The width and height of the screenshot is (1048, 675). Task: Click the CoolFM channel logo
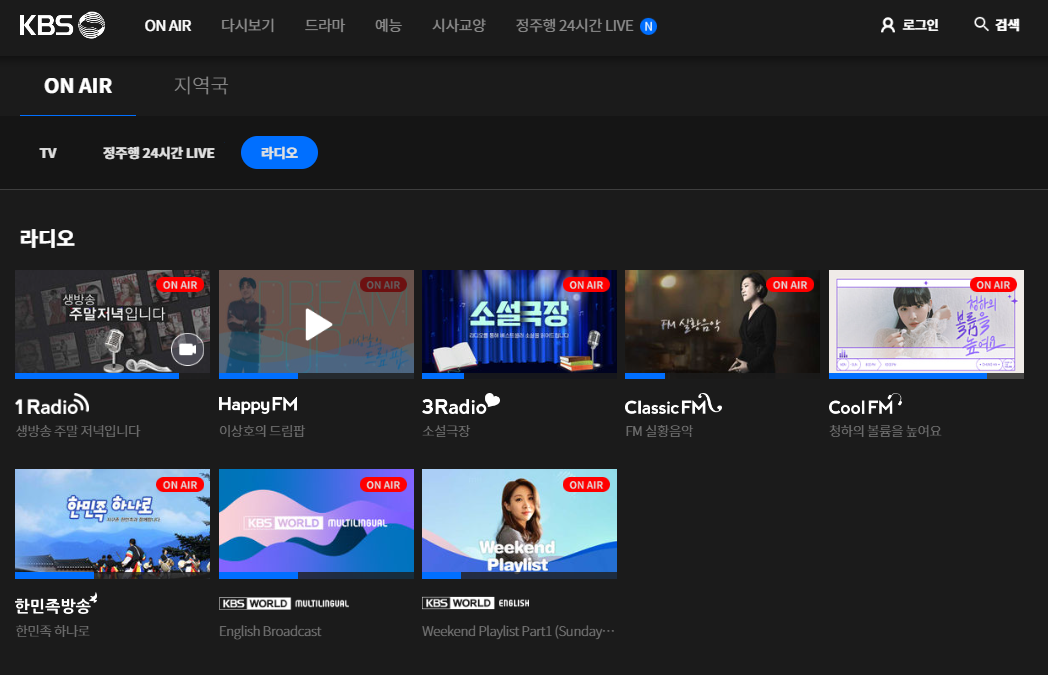[x=865, y=405]
